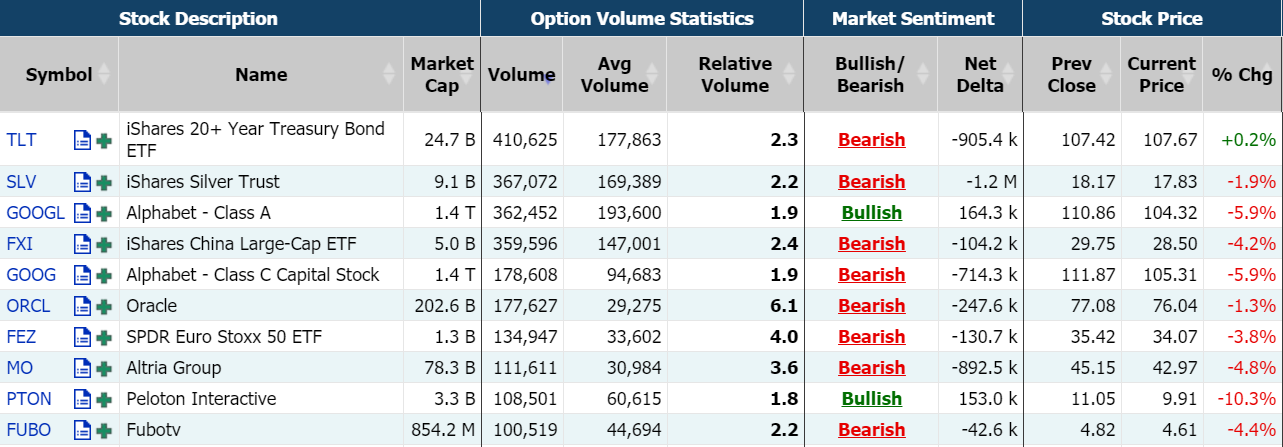Add PTON with the green plus icon
Image resolution: width=1283 pixels, height=447 pixels.
[104, 399]
